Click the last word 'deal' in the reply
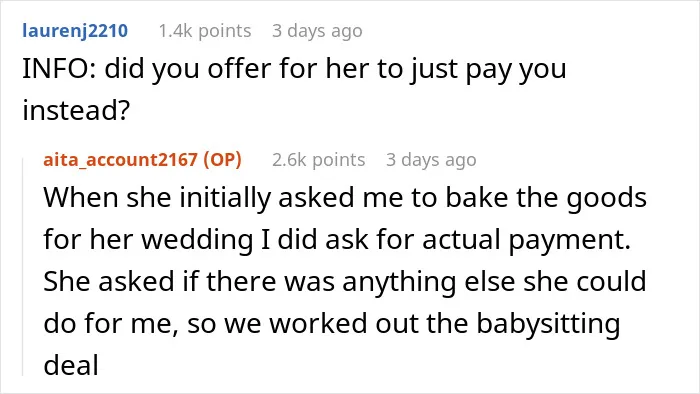 [x=71, y=365]
